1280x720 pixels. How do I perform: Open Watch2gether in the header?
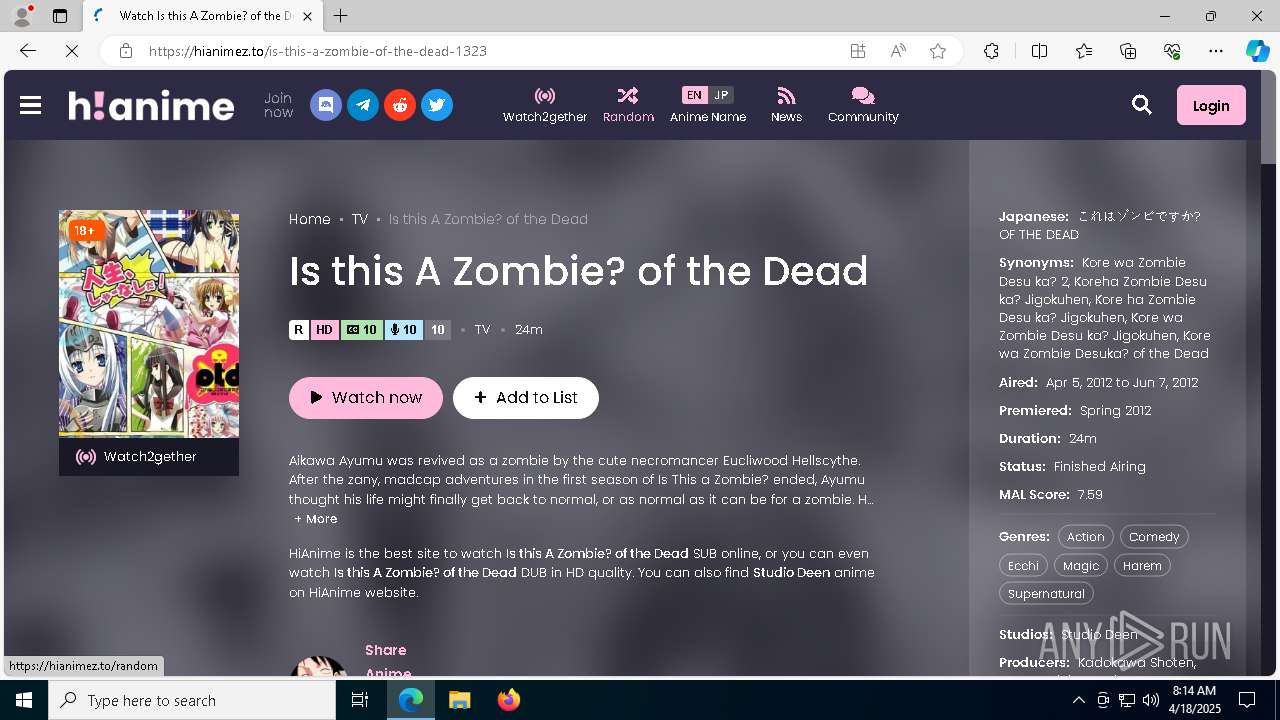(x=545, y=105)
